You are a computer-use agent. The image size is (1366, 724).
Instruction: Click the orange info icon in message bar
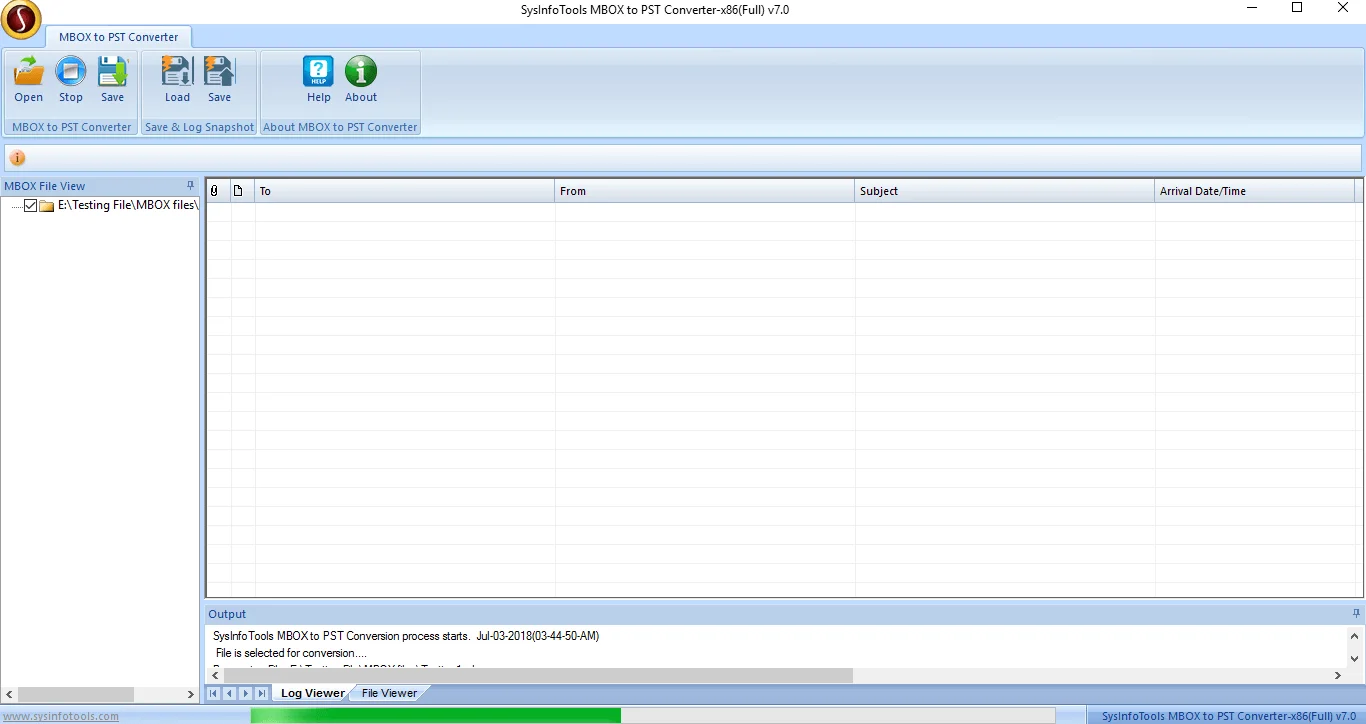pyautogui.click(x=17, y=158)
